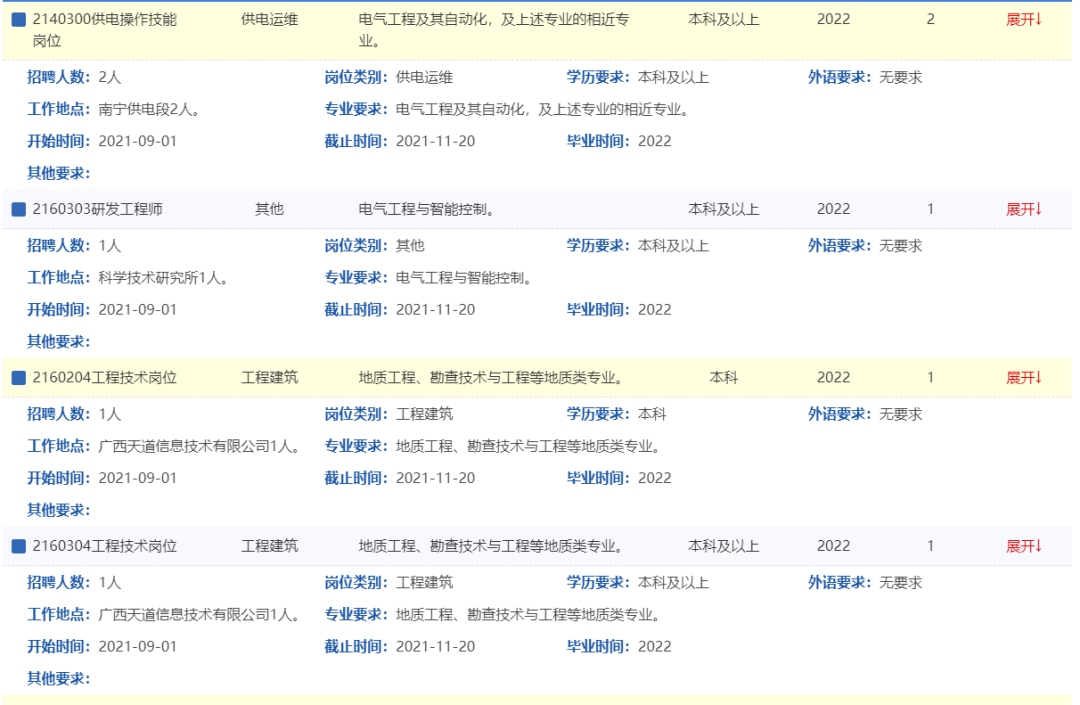This screenshot has width=1080, height=705.
Task: Collapse details via 展开↓ on 2160303研发工程师
Action: tap(1023, 209)
